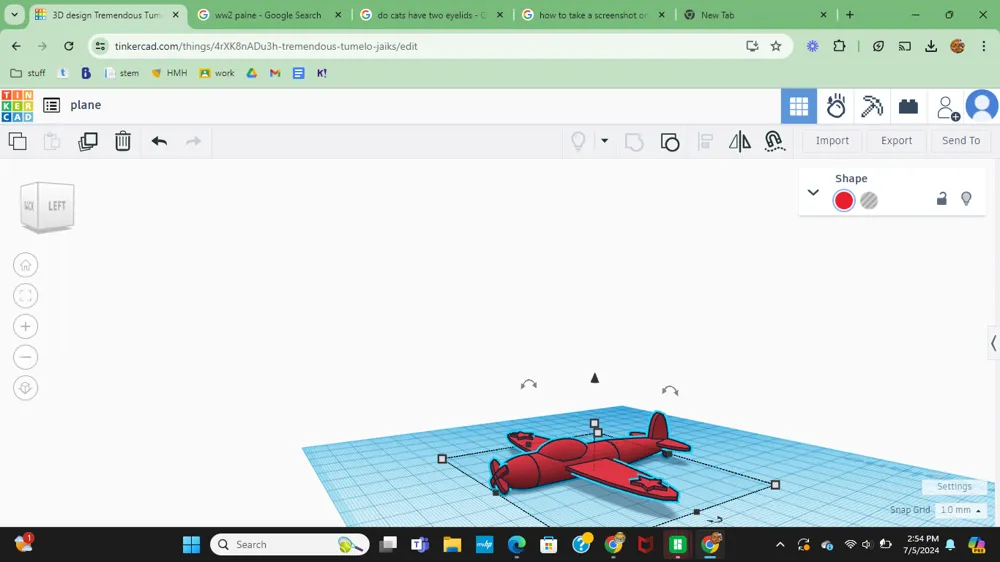Toggle the shape lock icon
1000x562 pixels.
tap(941, 199)
